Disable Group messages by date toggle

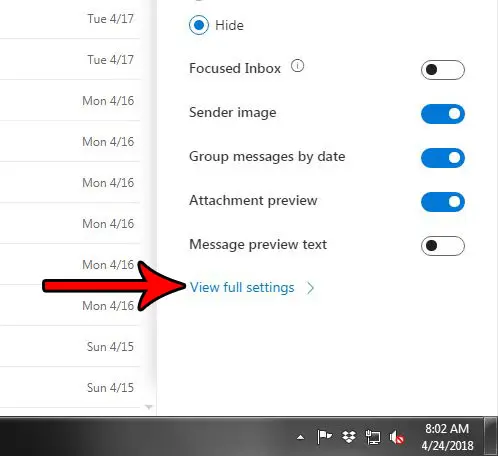(x=443, y=158)
